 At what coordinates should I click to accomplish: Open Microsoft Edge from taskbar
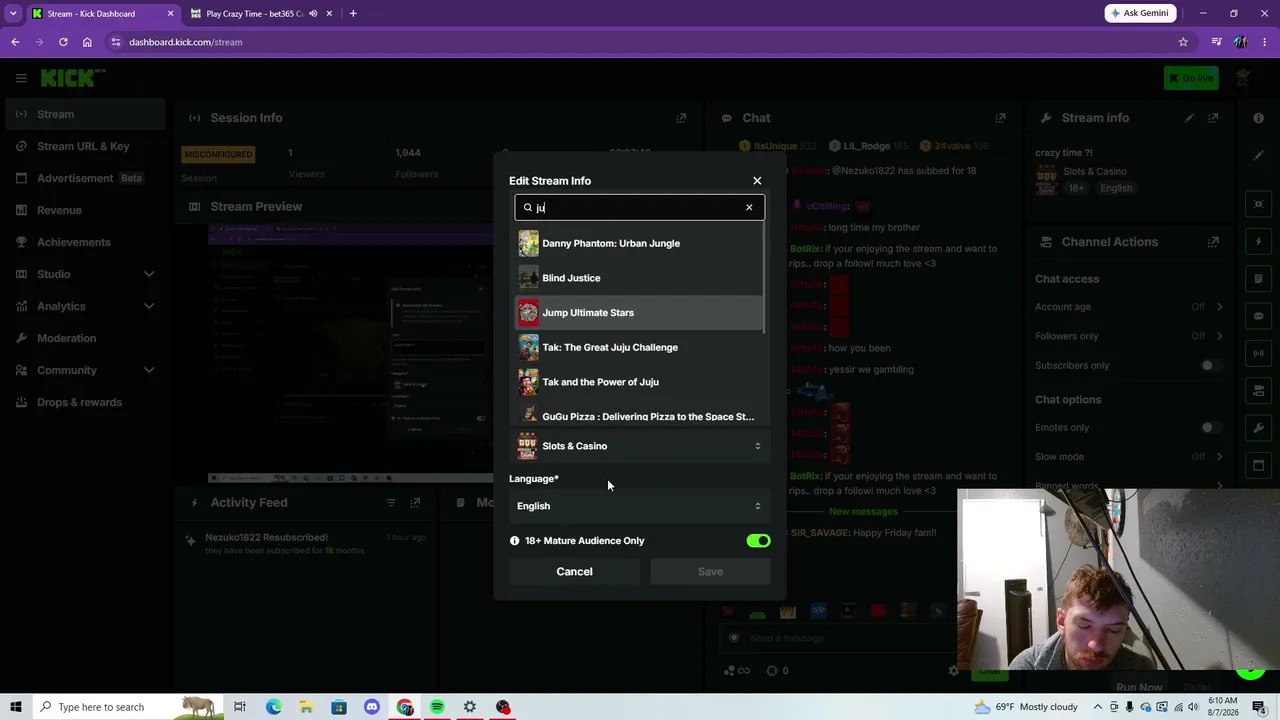pos(274,707)
